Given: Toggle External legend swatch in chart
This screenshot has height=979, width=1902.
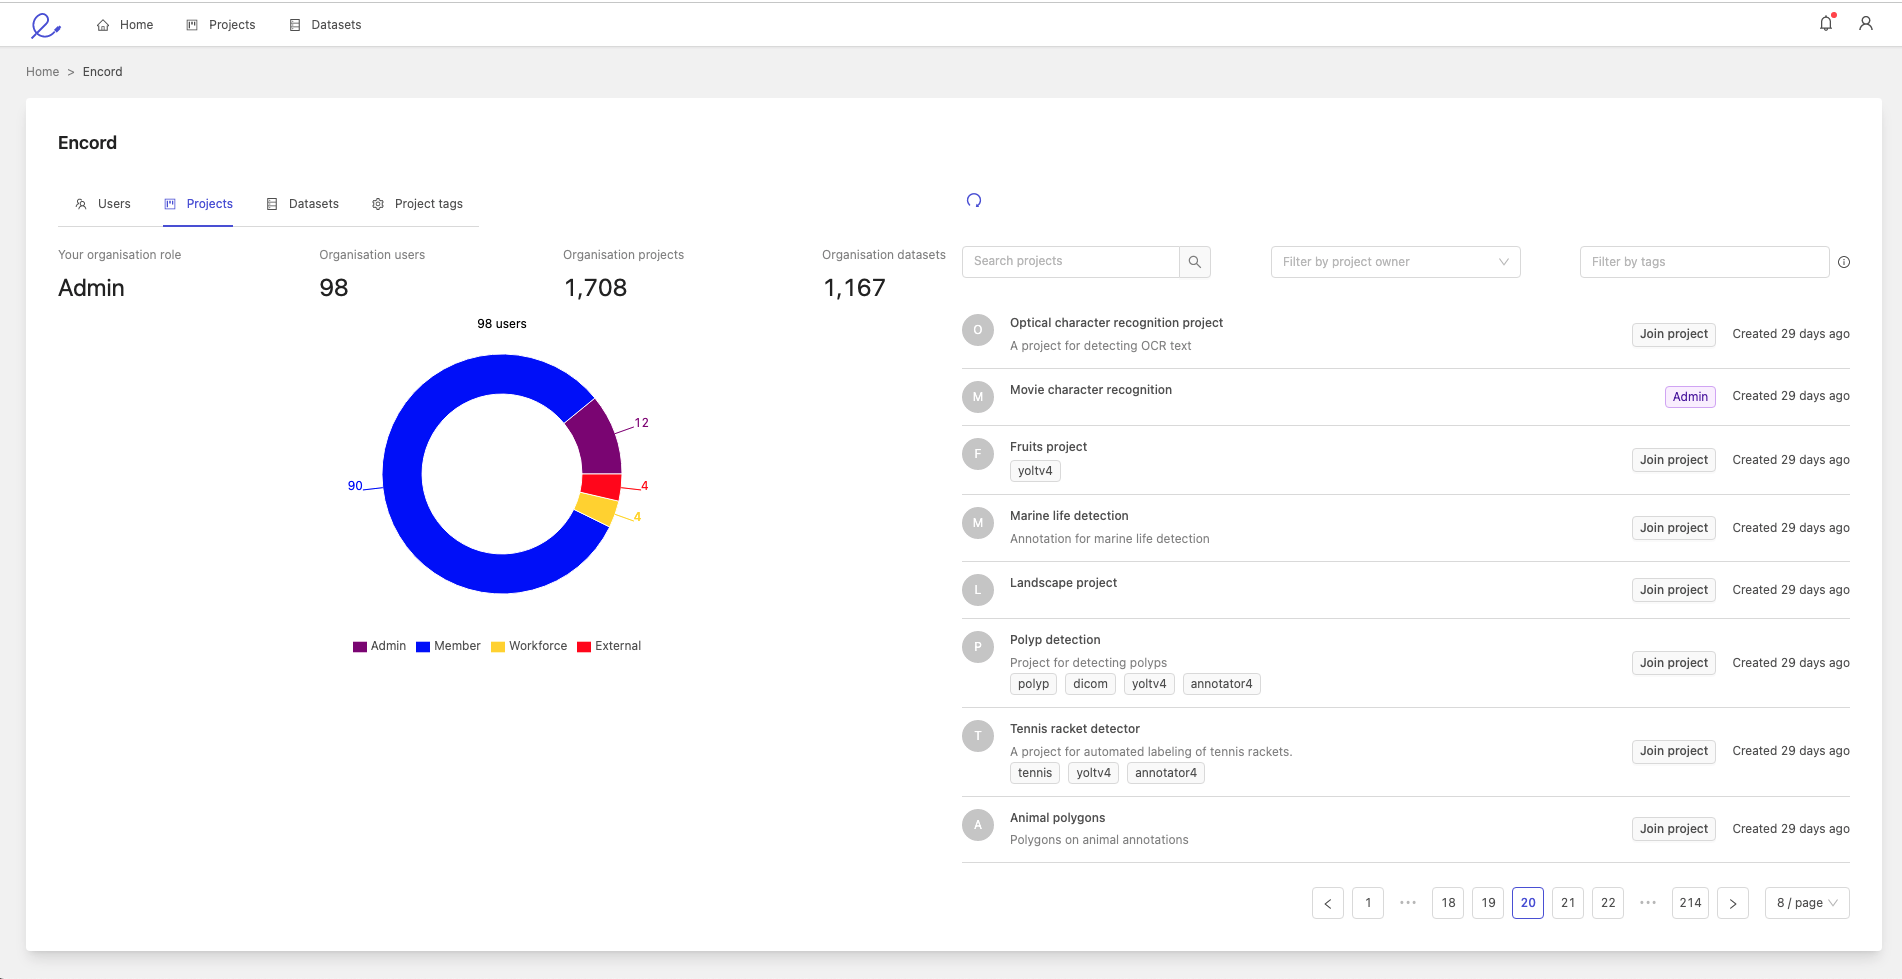Looking at the screenshot, I should [x=584, y=647].
